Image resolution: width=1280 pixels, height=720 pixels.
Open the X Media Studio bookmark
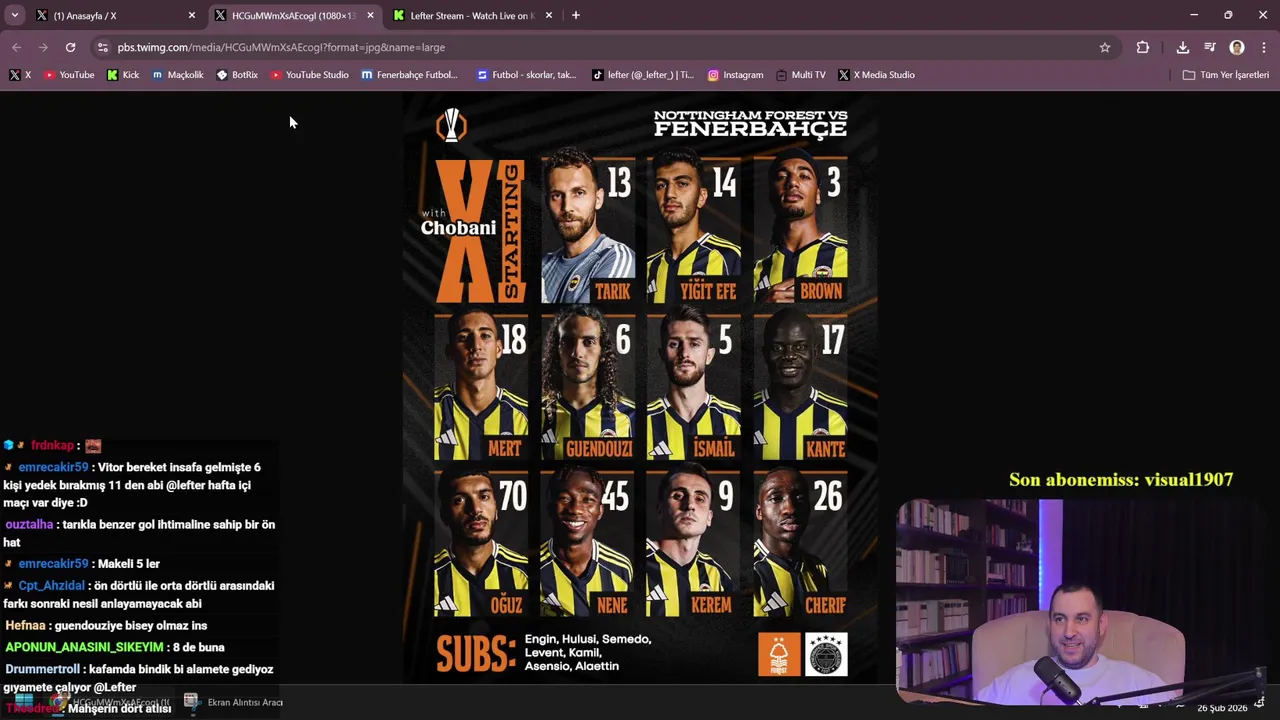click(876, 75)
